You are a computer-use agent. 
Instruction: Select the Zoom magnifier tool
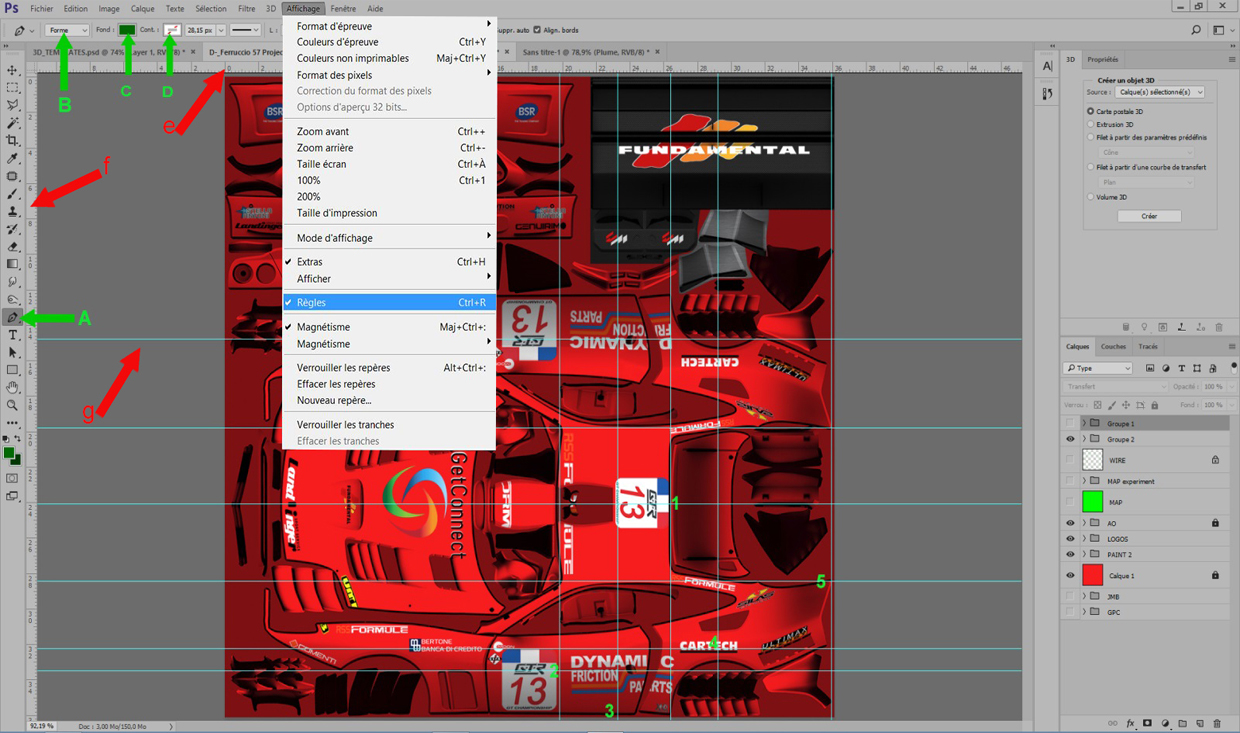coord(13,405)
